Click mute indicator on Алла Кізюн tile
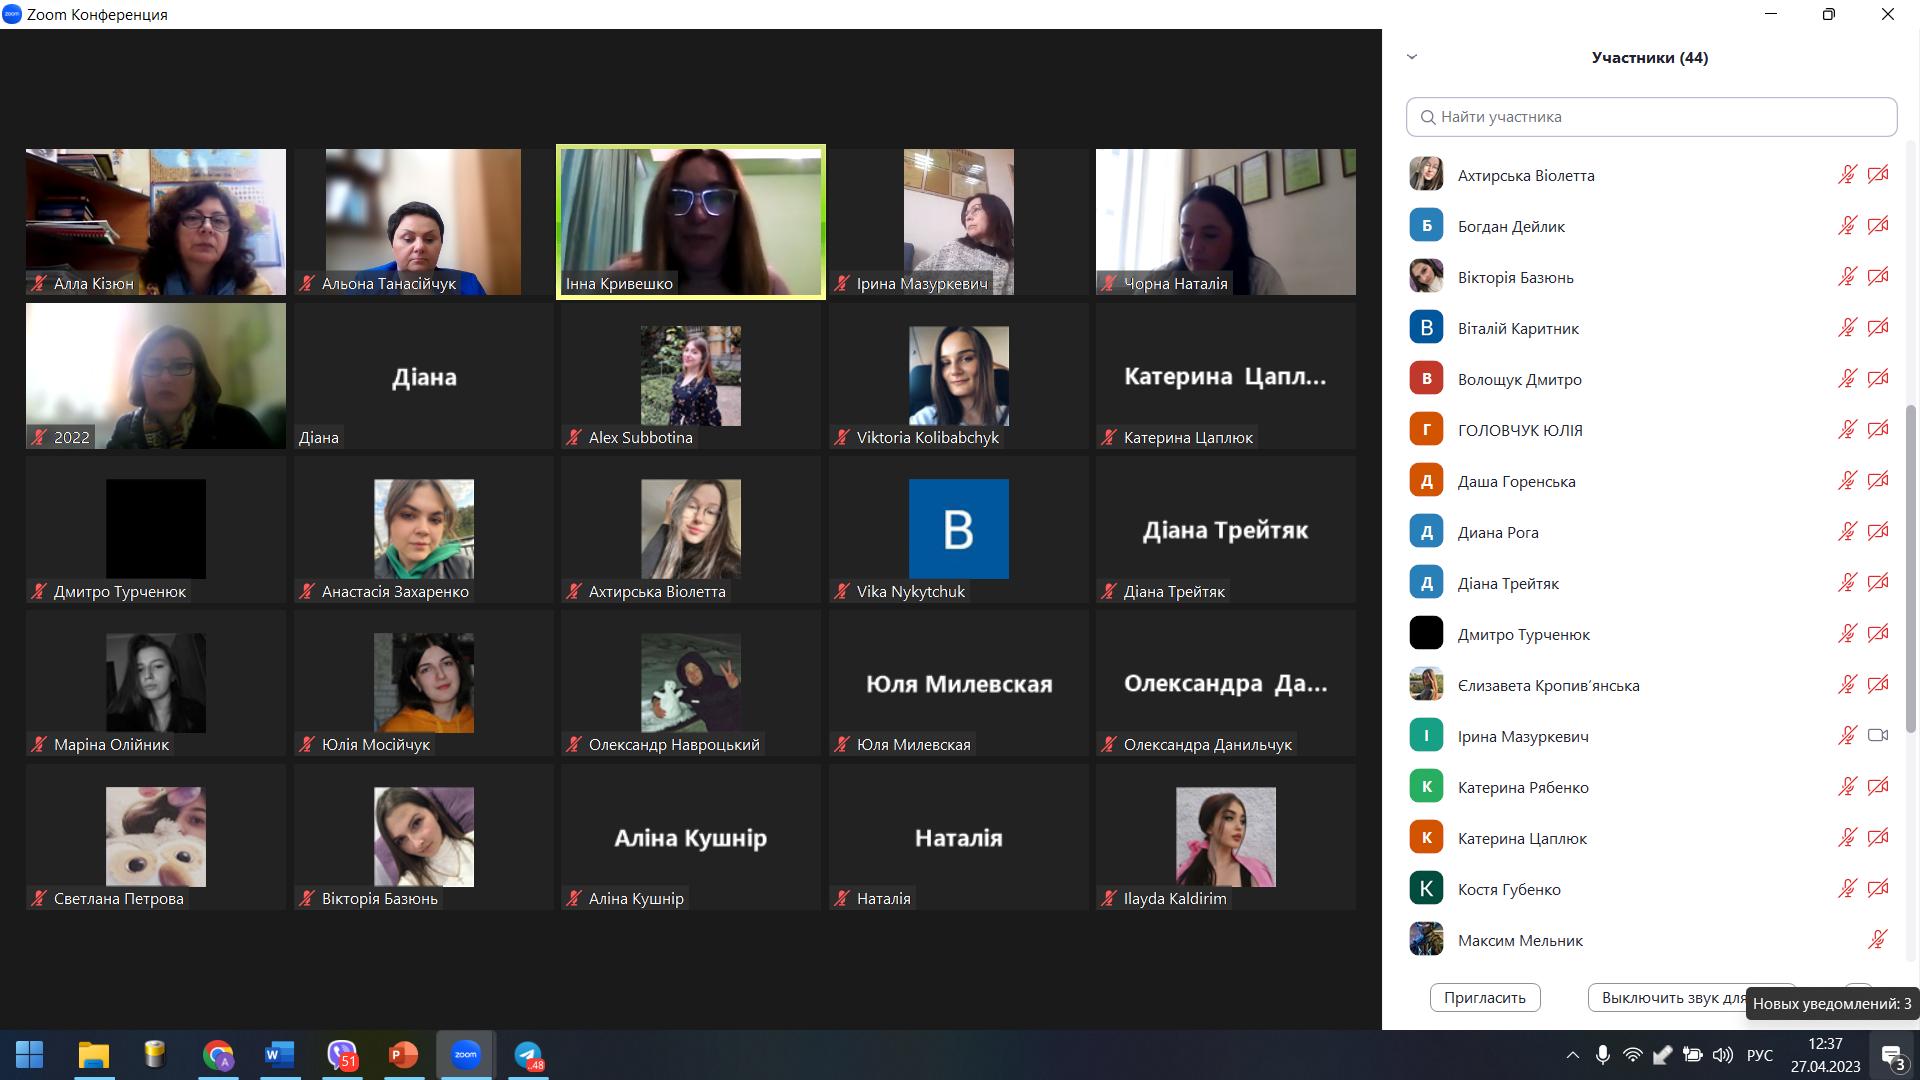 pos(40,284)
